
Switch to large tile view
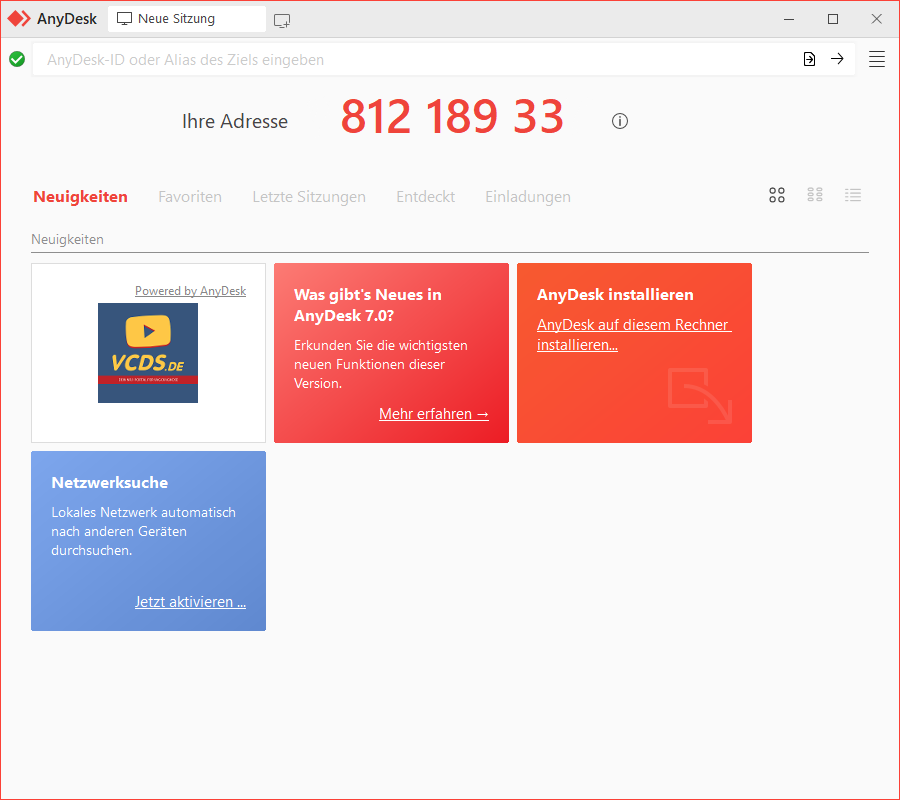[777, 196]
